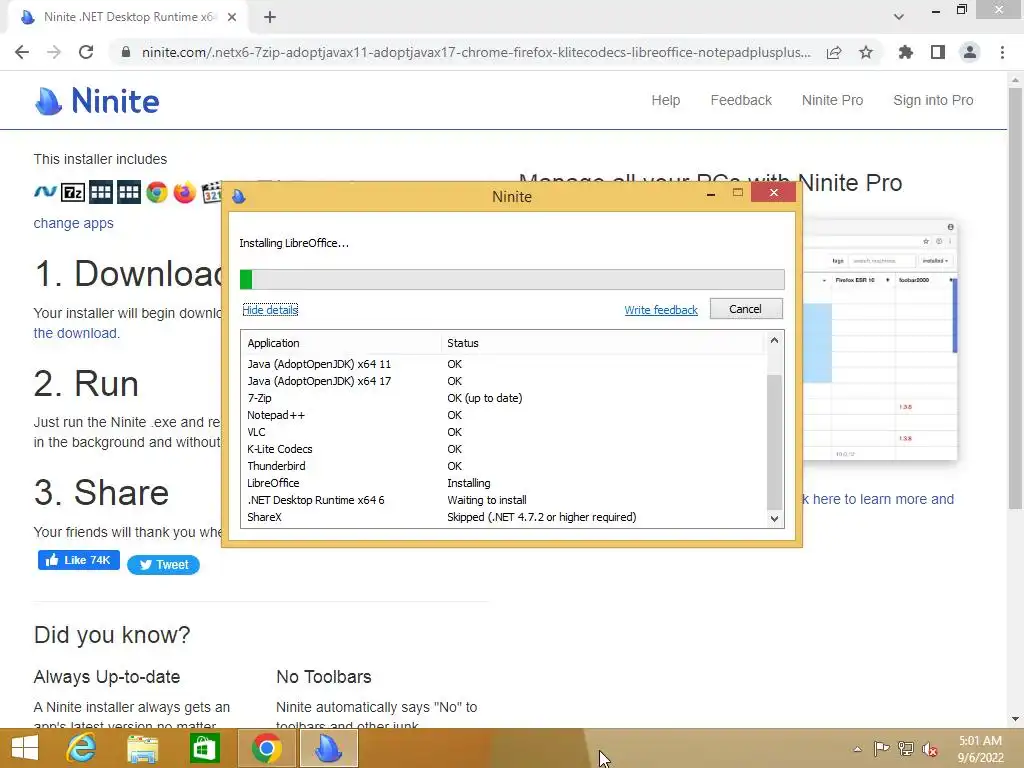Image resolution: width=1024 pixels, height=768 pixels.
Task: Open the Chrome extensions puzzle icon
Action: click(905, 52)
